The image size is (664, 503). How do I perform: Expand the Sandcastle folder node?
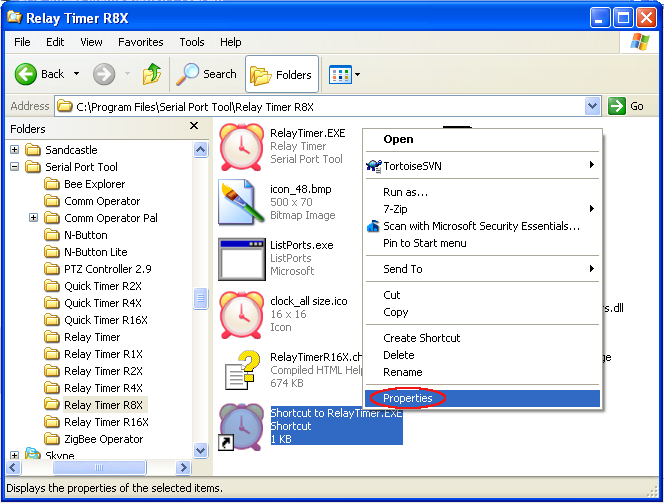point(14,149)
